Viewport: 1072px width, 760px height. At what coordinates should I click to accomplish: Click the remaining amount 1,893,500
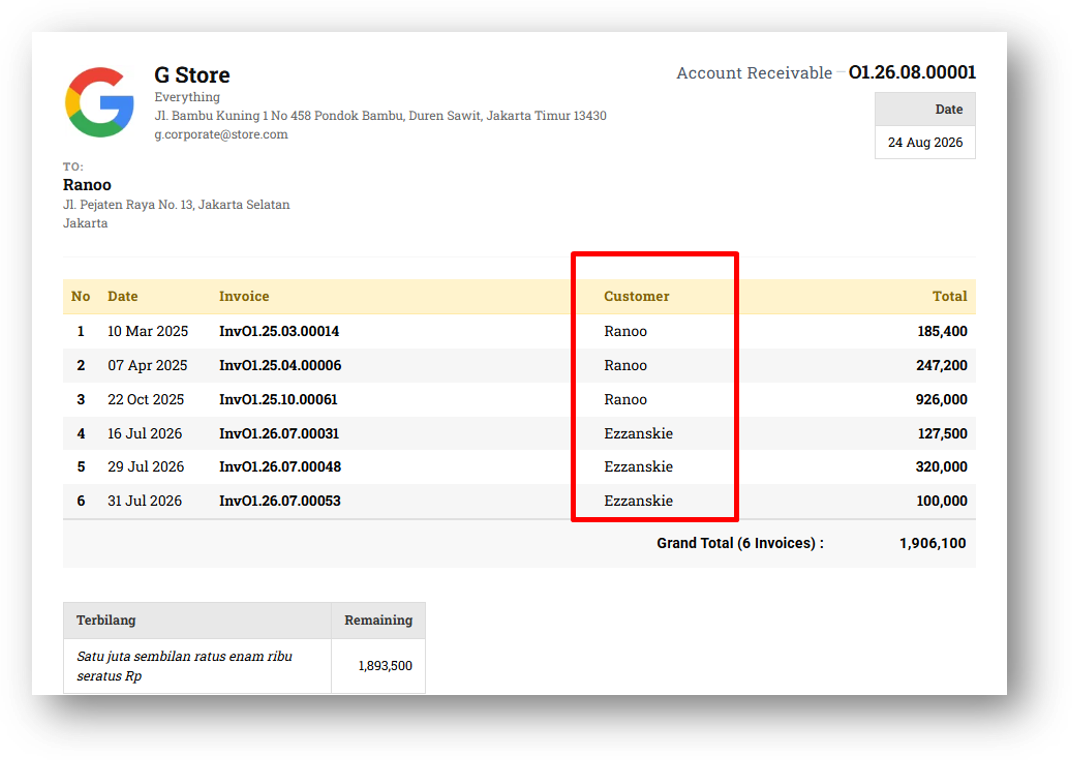pos(385,666)
